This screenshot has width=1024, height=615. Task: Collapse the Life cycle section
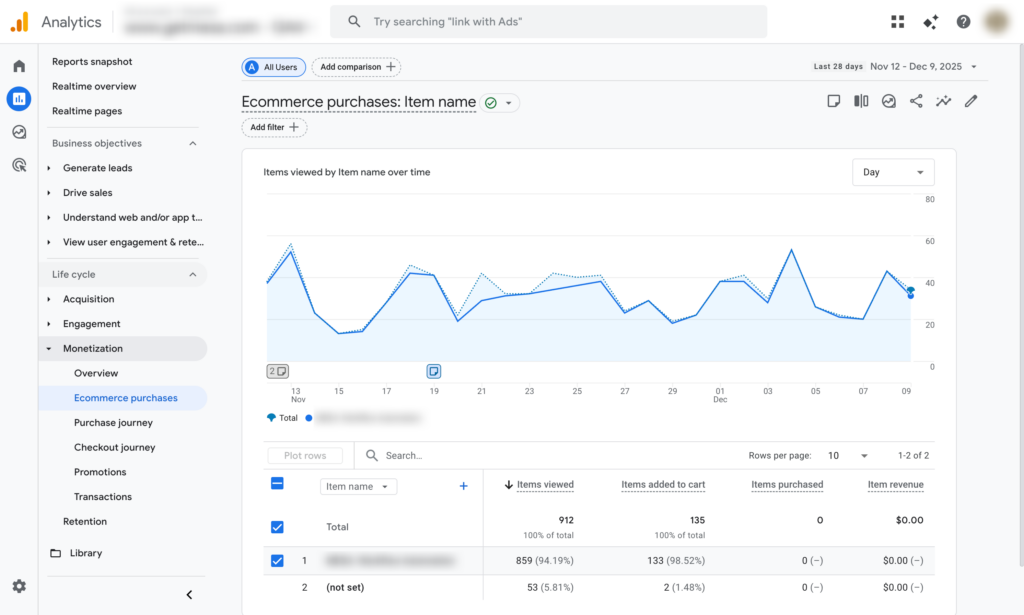pyautogui.click(x=193, y=275)
